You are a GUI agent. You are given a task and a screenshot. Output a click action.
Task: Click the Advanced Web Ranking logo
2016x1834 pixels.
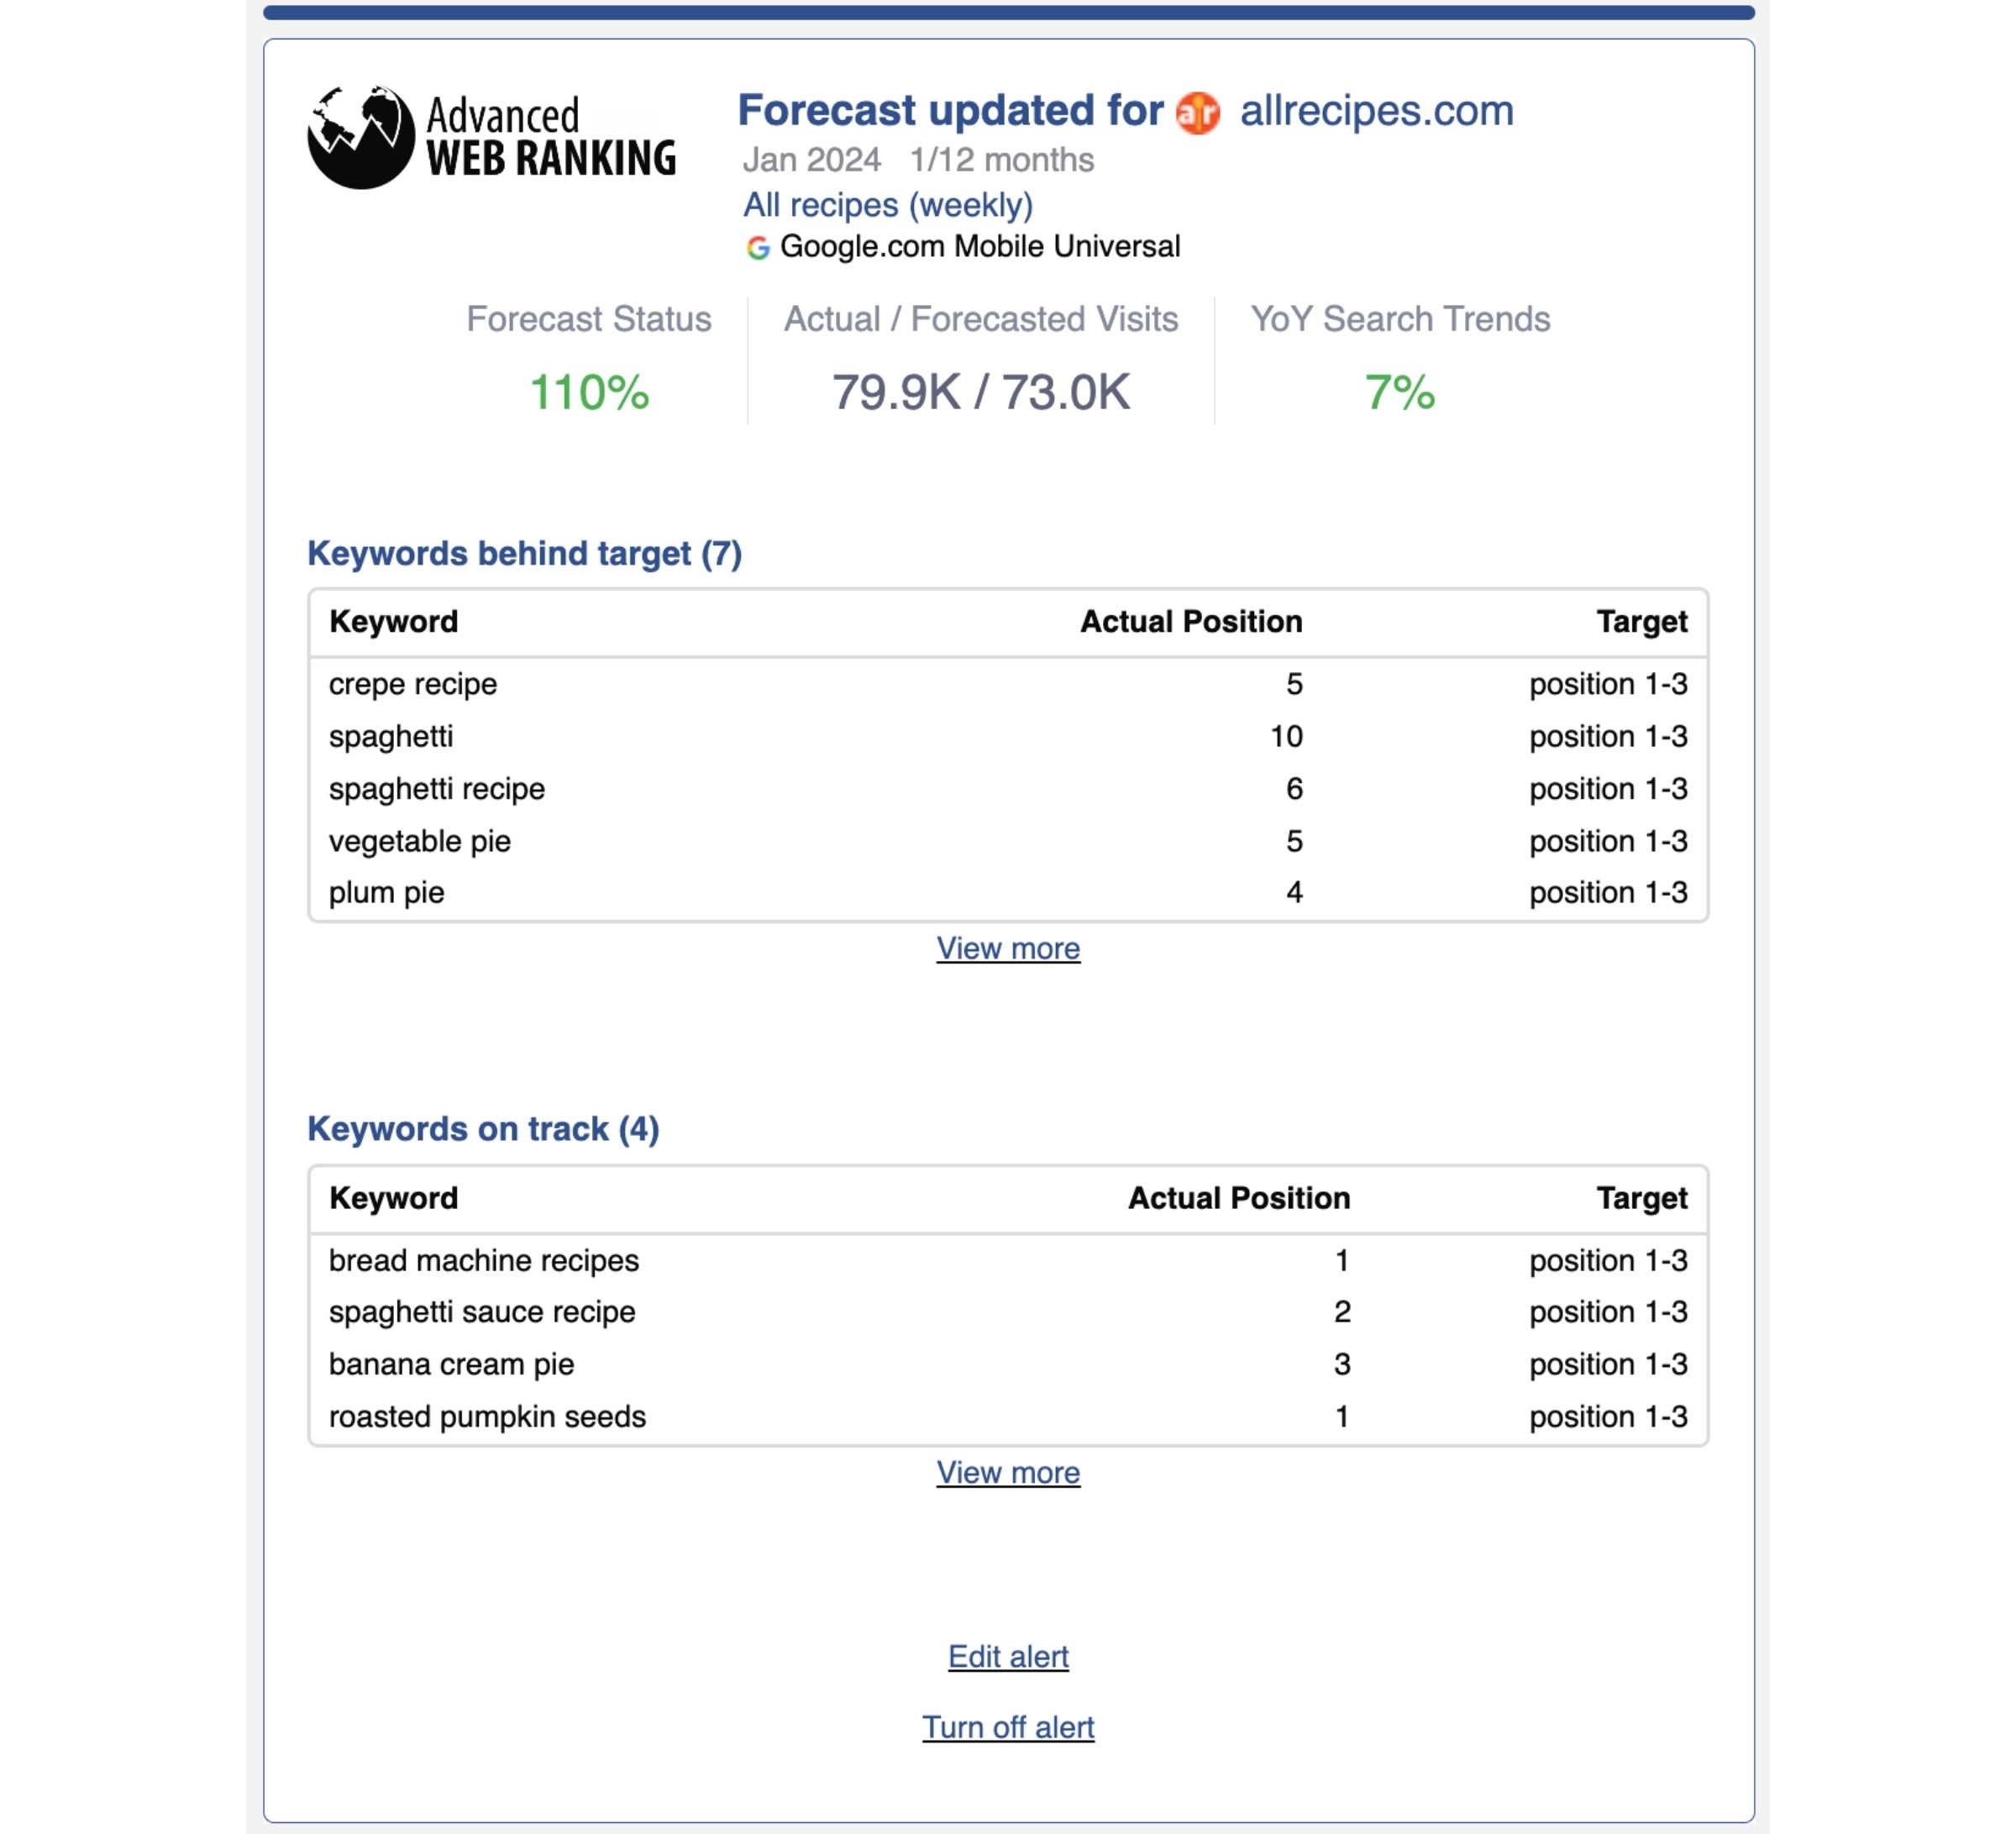(492, 137)
